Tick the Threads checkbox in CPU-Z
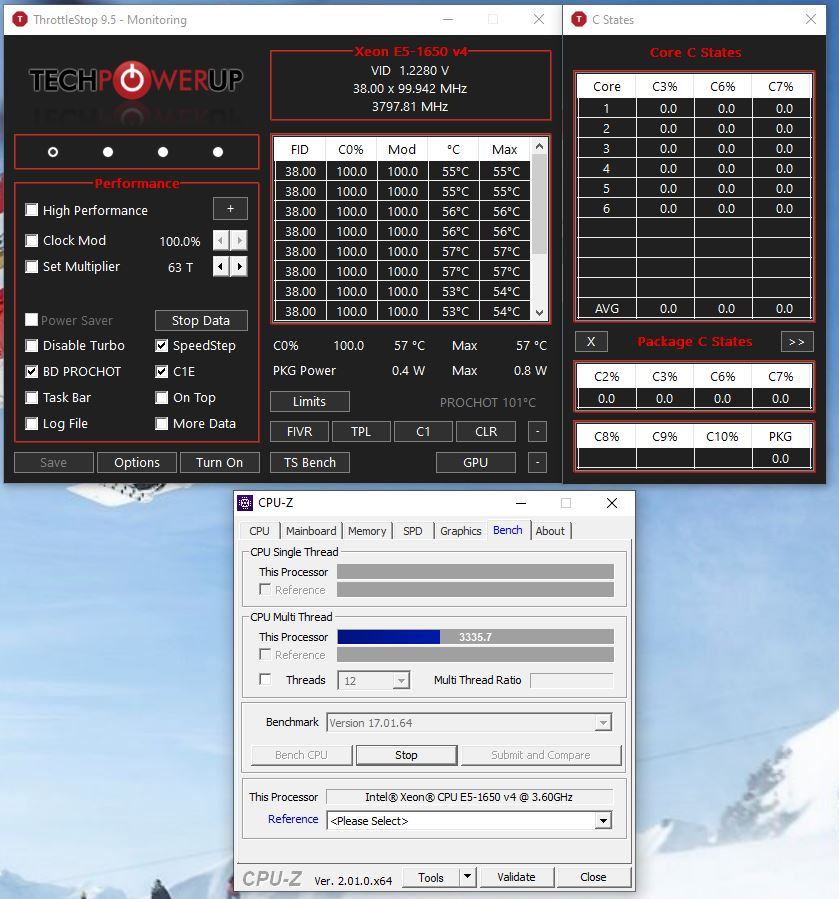Screen dimensions: 839x899 (x=265, y=679)
